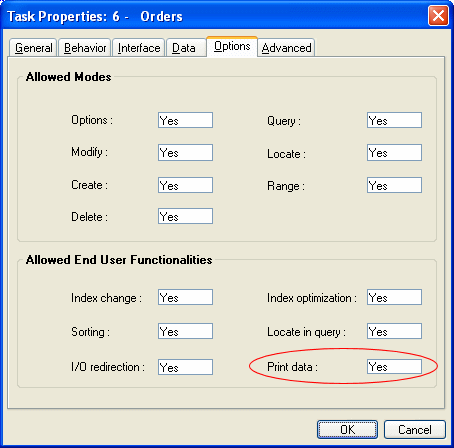Click the Cancel button

pos(415,430)
